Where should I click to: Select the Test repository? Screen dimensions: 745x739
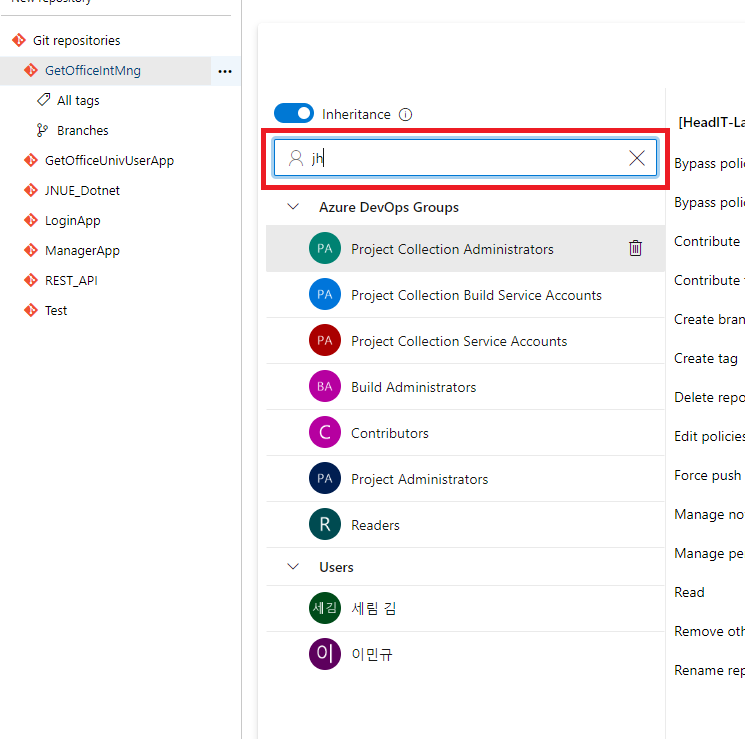(x=56, y=311)
